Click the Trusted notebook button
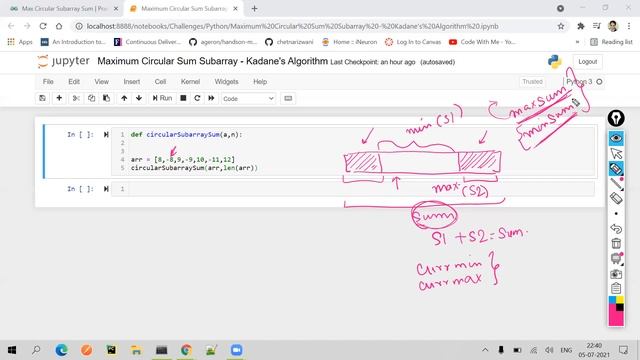The height and width of the screenshot is (360, 640). pyautogui.click(x=532, y=82)
